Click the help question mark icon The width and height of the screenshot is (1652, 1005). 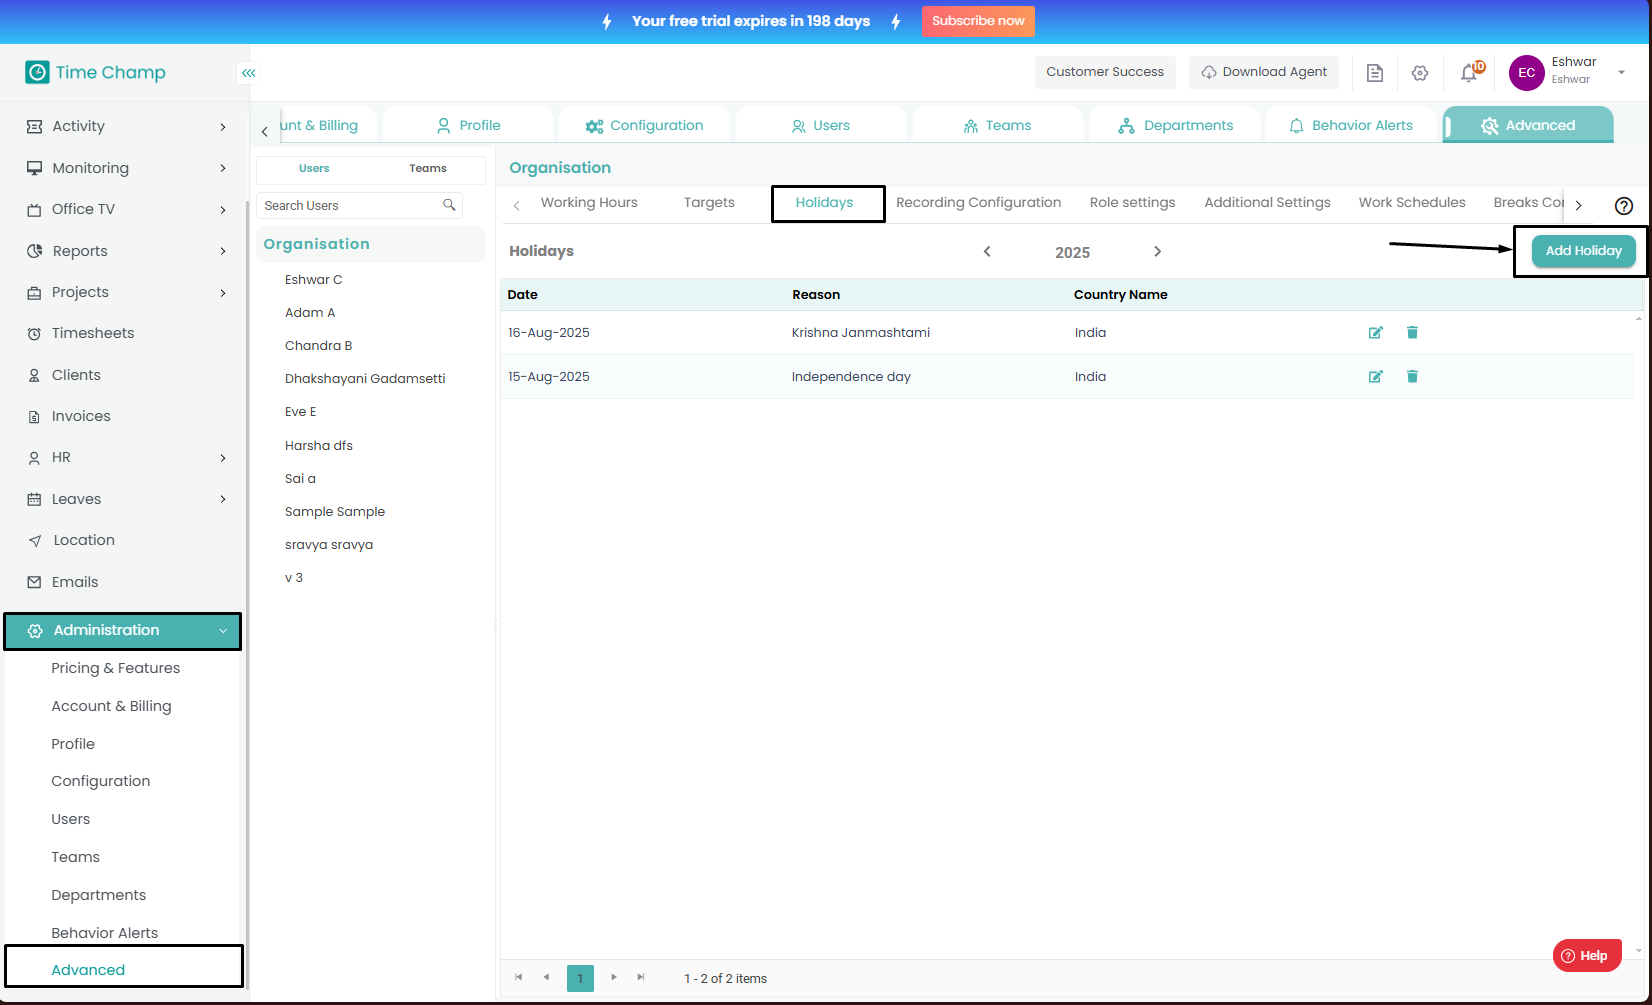click(x=1624, y=206)
